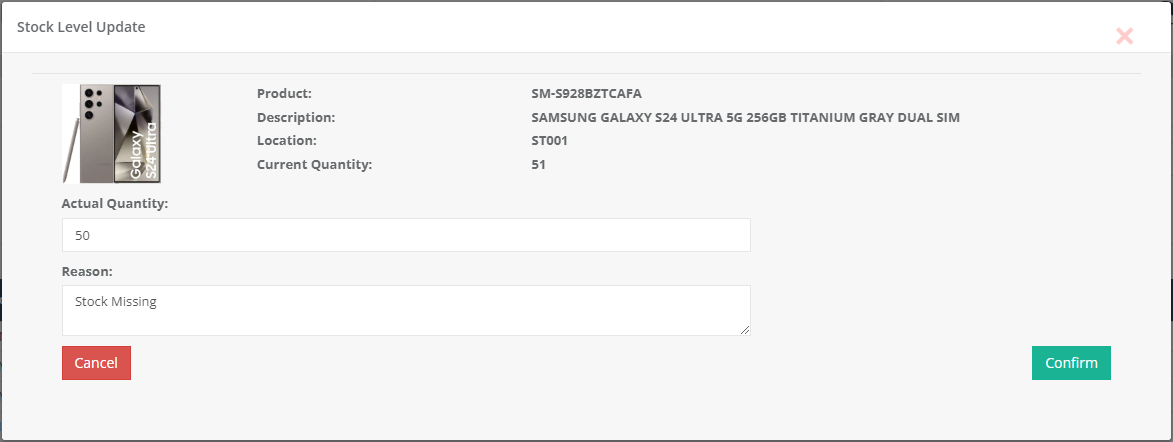
Task: Select product code SM-S928BZTCAFA text
Action: [x=587, y=93]
